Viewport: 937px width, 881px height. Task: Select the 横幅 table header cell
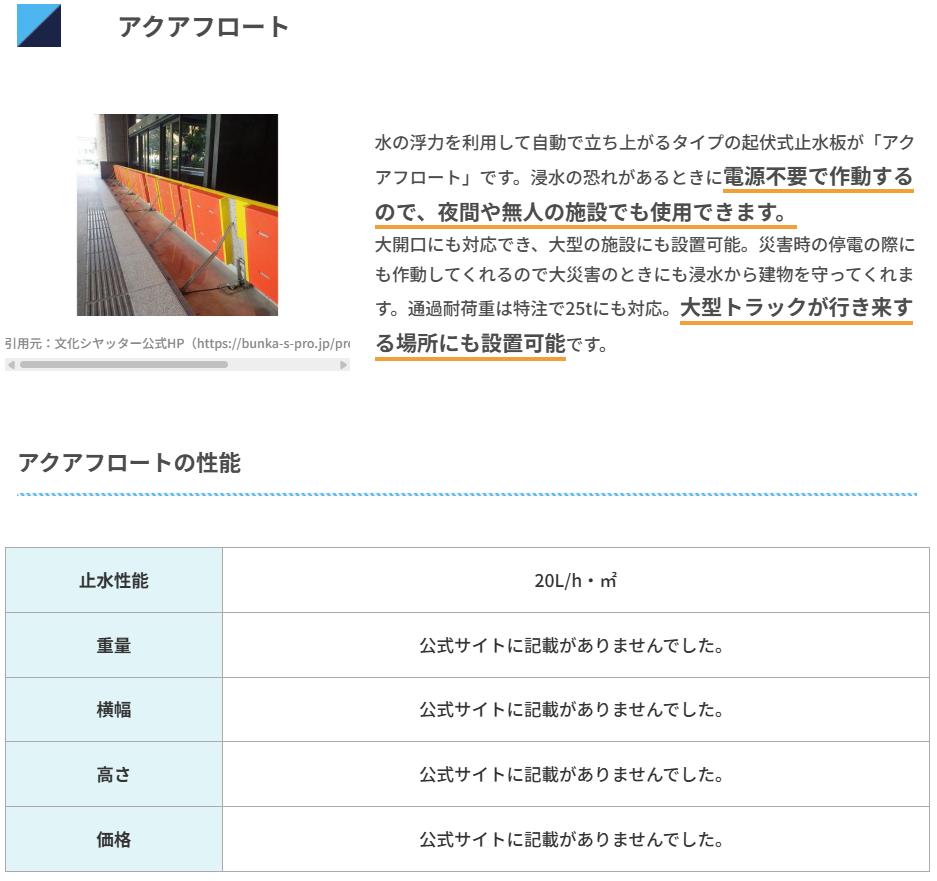click(114, 709)
